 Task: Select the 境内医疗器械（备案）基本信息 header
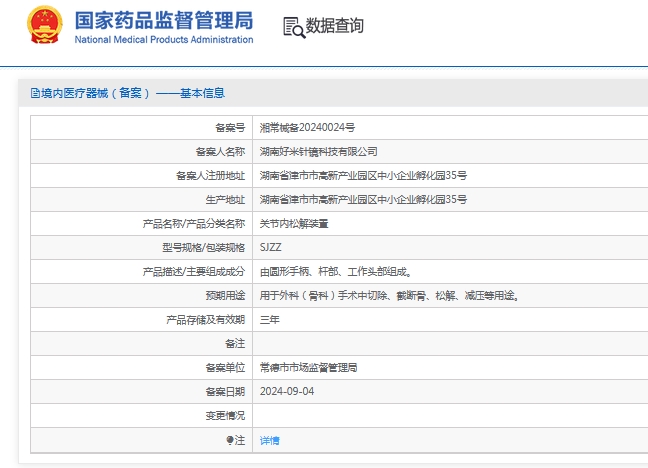128,93
